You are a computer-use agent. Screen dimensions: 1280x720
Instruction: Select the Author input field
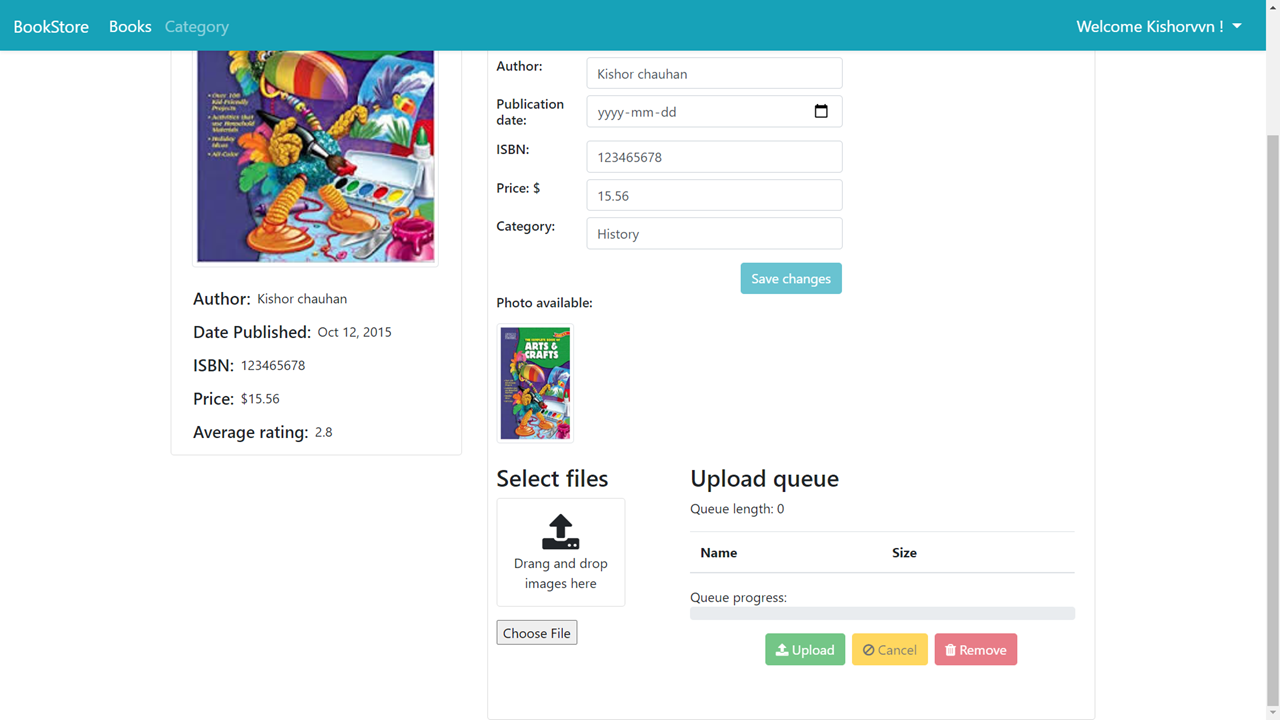coord(714,73)
